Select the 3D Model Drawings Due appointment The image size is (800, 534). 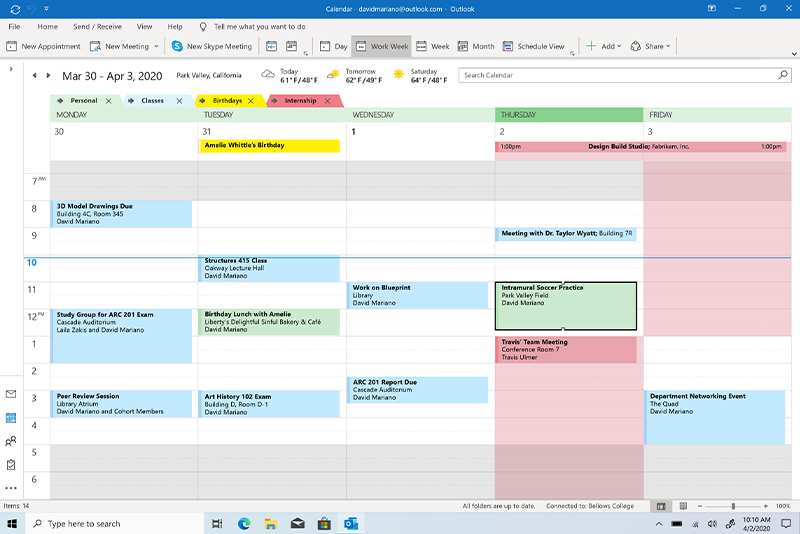point(121,214)
